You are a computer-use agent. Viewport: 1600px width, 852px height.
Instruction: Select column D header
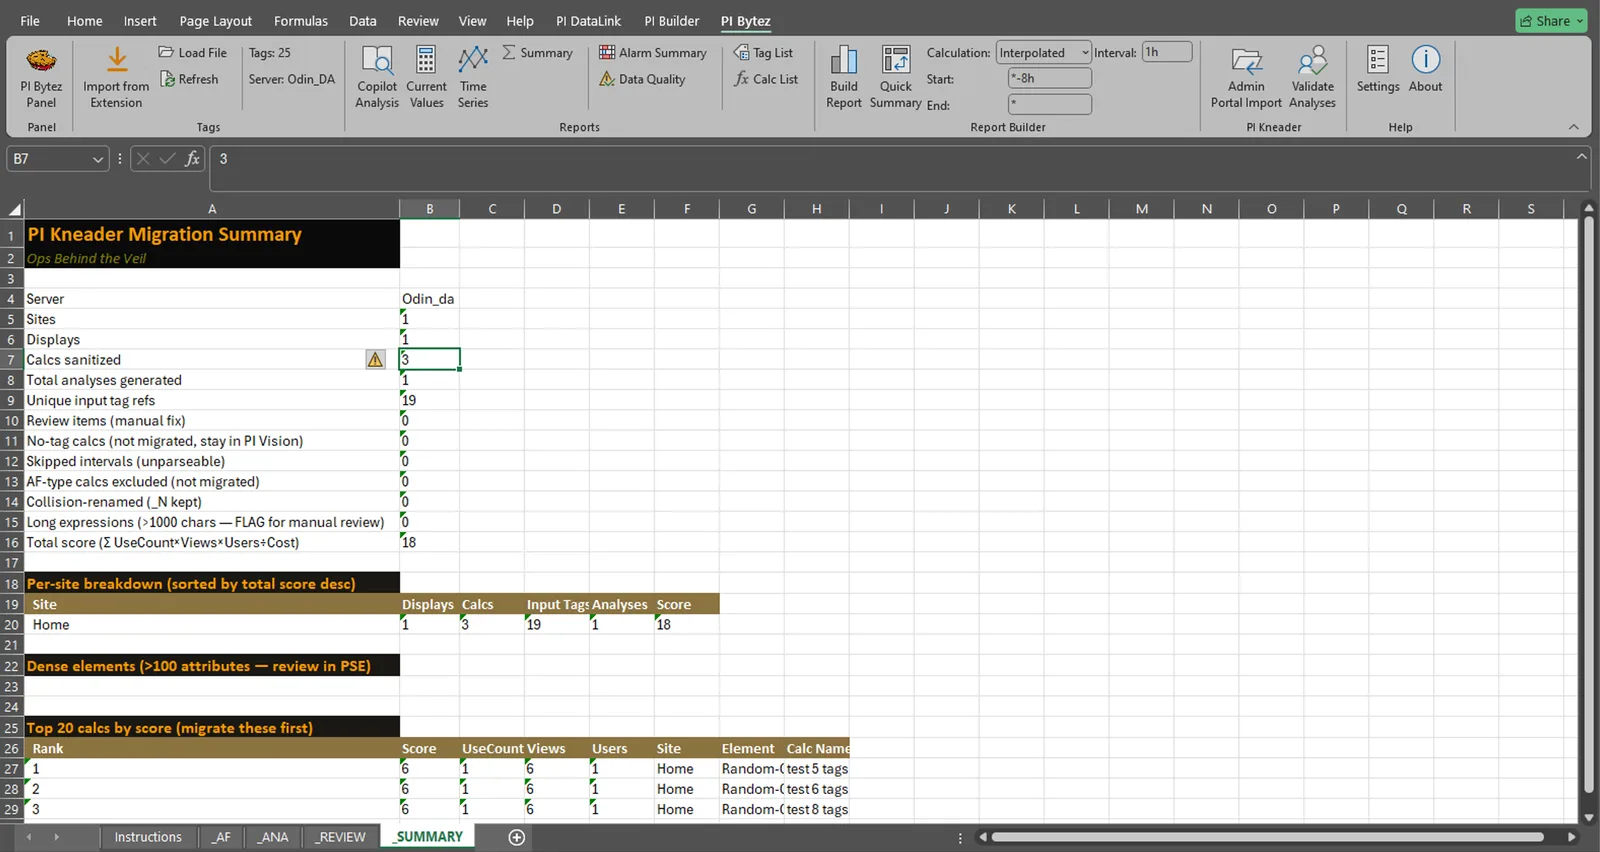tap(556, 209)
